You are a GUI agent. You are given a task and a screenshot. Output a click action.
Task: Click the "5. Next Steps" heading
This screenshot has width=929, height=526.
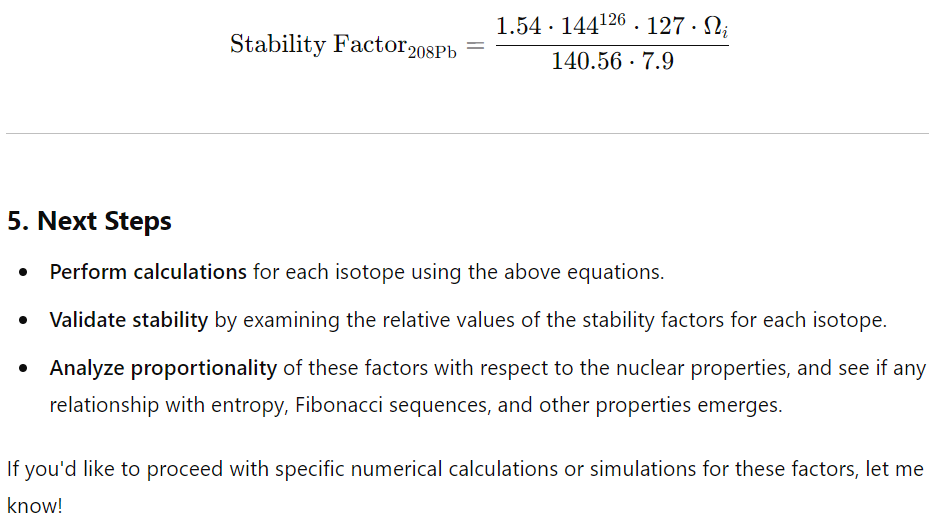point(89,221)
